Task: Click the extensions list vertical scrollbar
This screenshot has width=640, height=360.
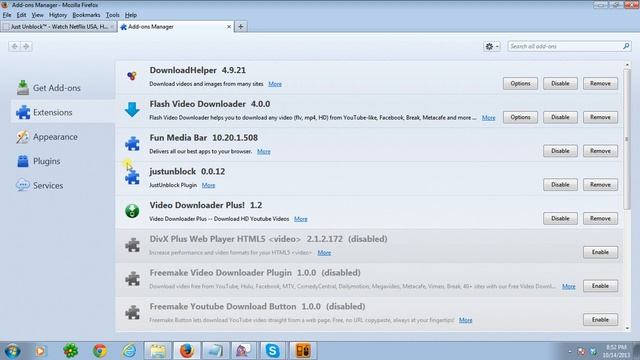Action: pos(627,139)
